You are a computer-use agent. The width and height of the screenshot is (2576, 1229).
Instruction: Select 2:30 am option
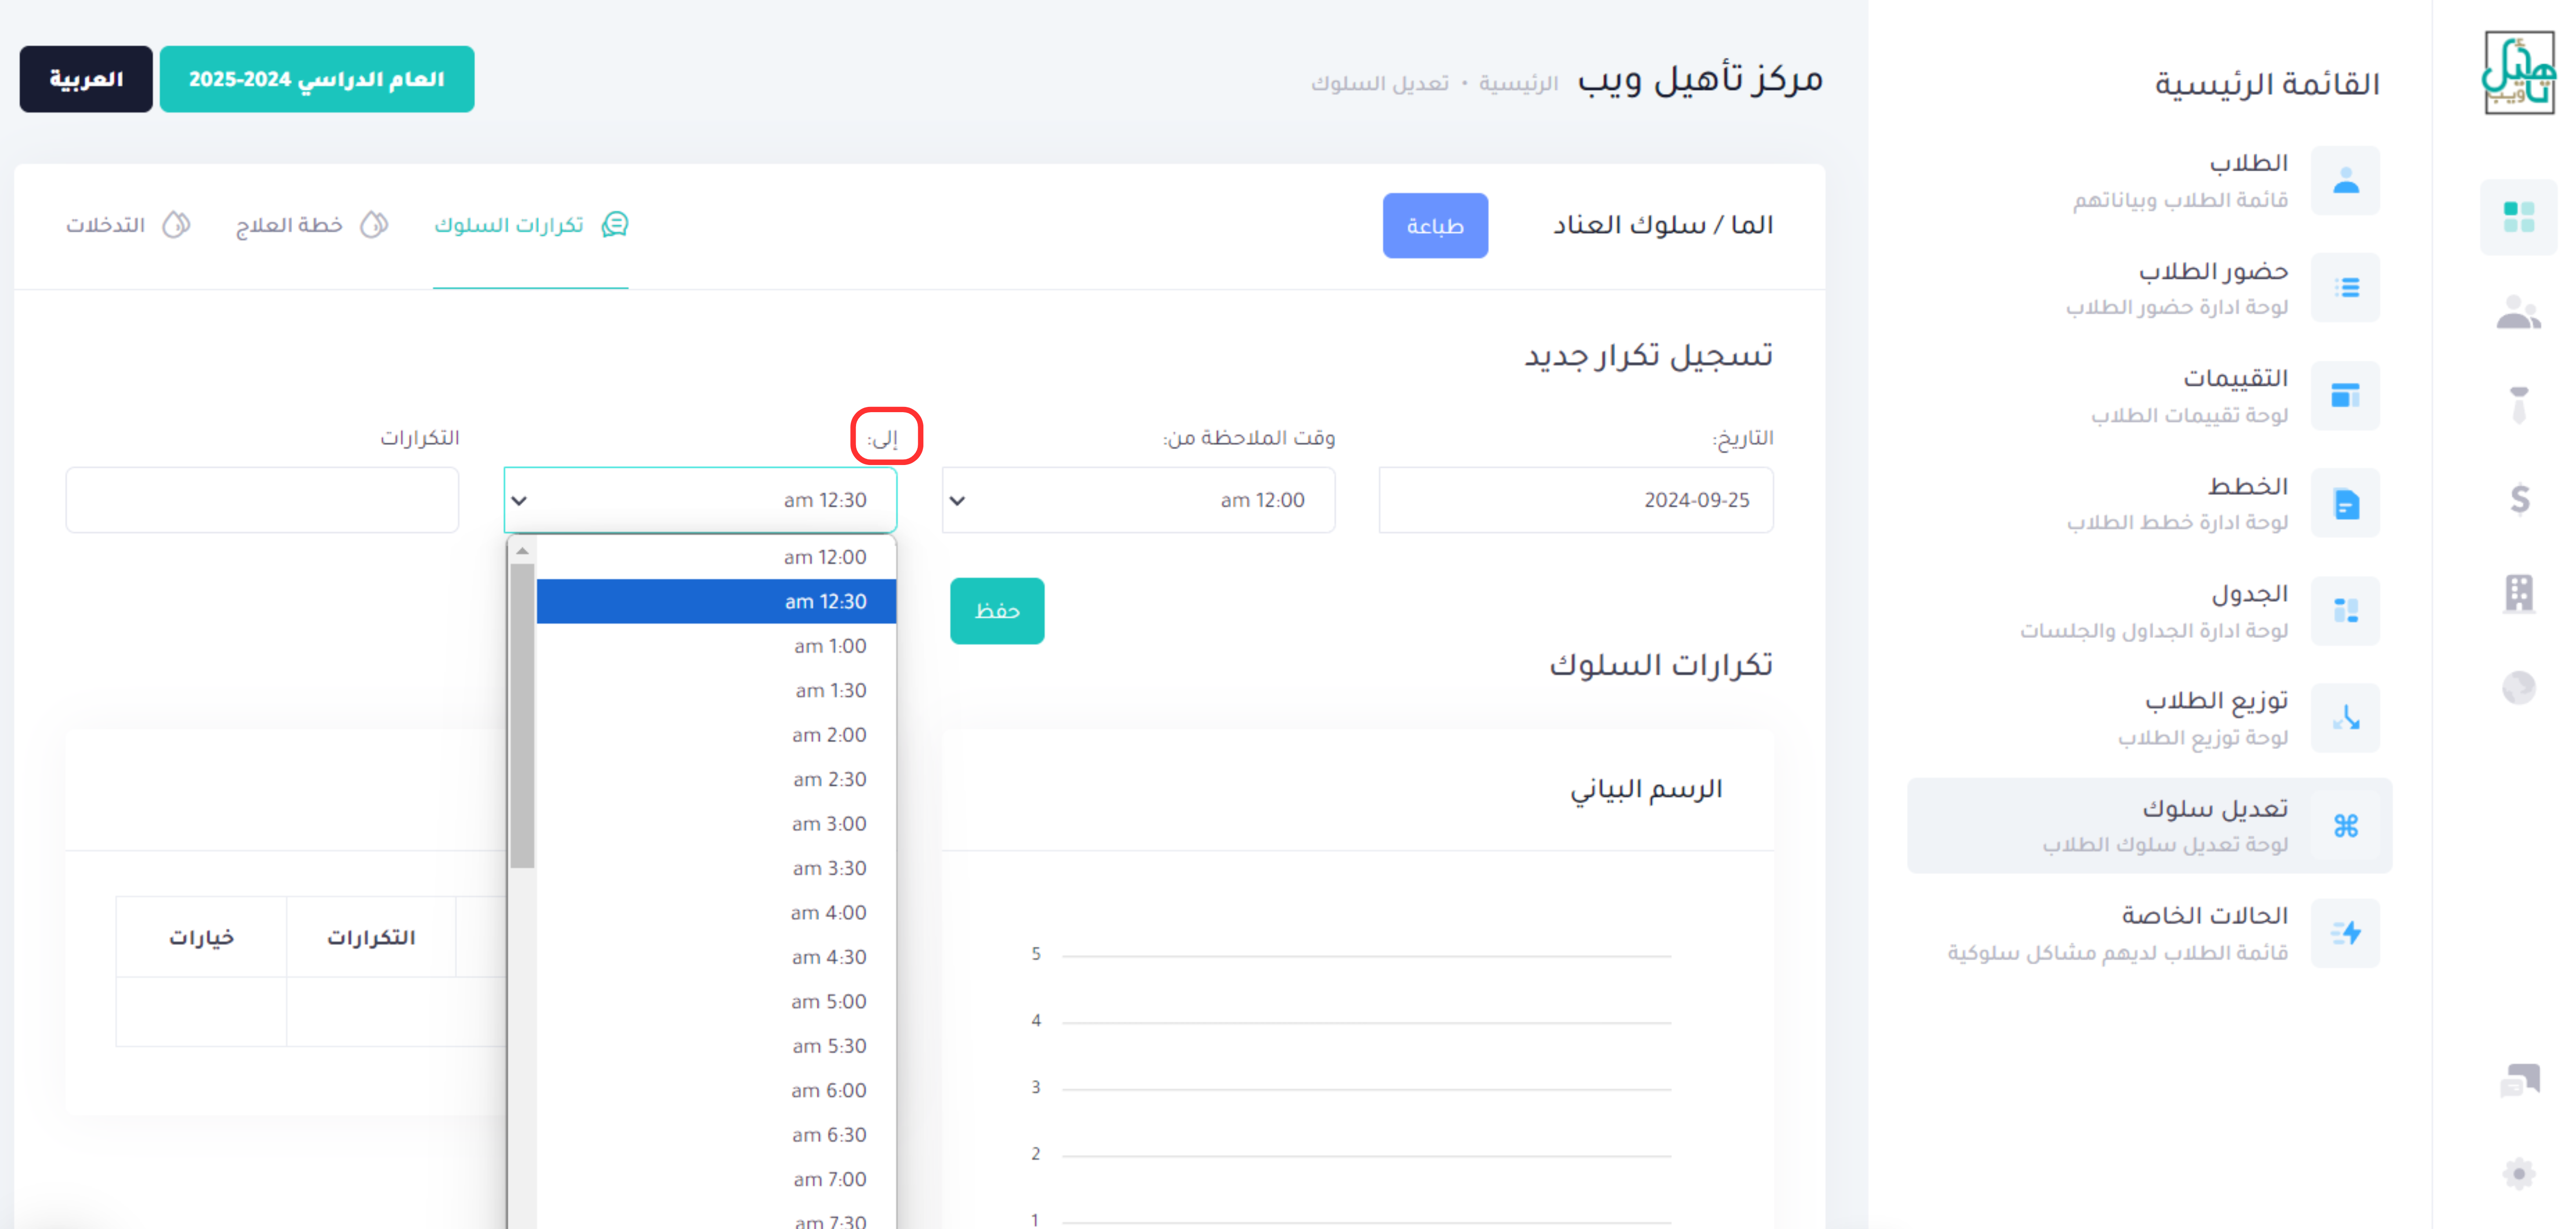(x=716, y=779)
